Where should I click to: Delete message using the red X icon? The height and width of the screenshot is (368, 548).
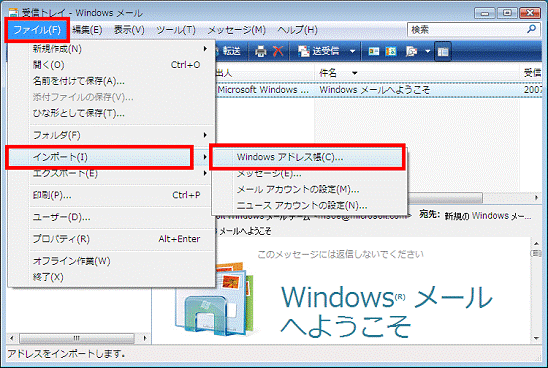278,51
